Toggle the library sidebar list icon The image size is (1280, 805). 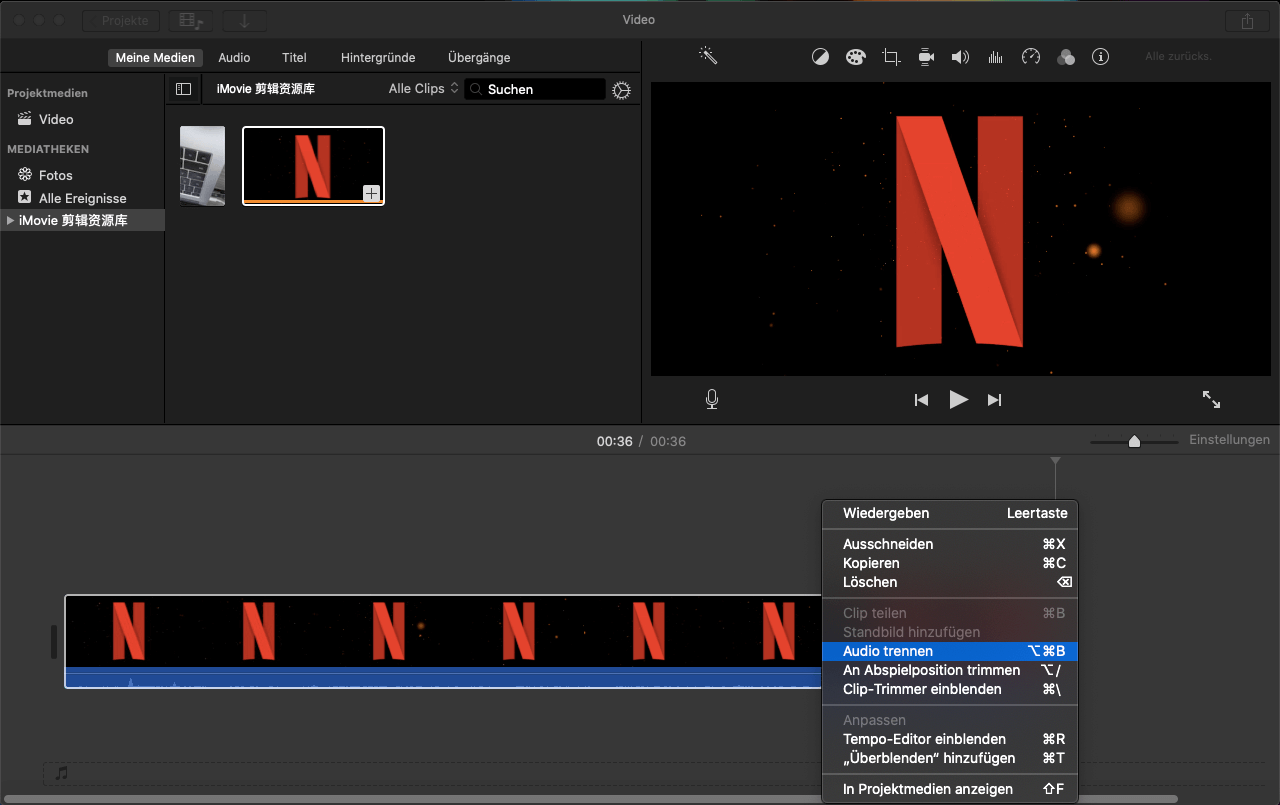tap(183, 89)
